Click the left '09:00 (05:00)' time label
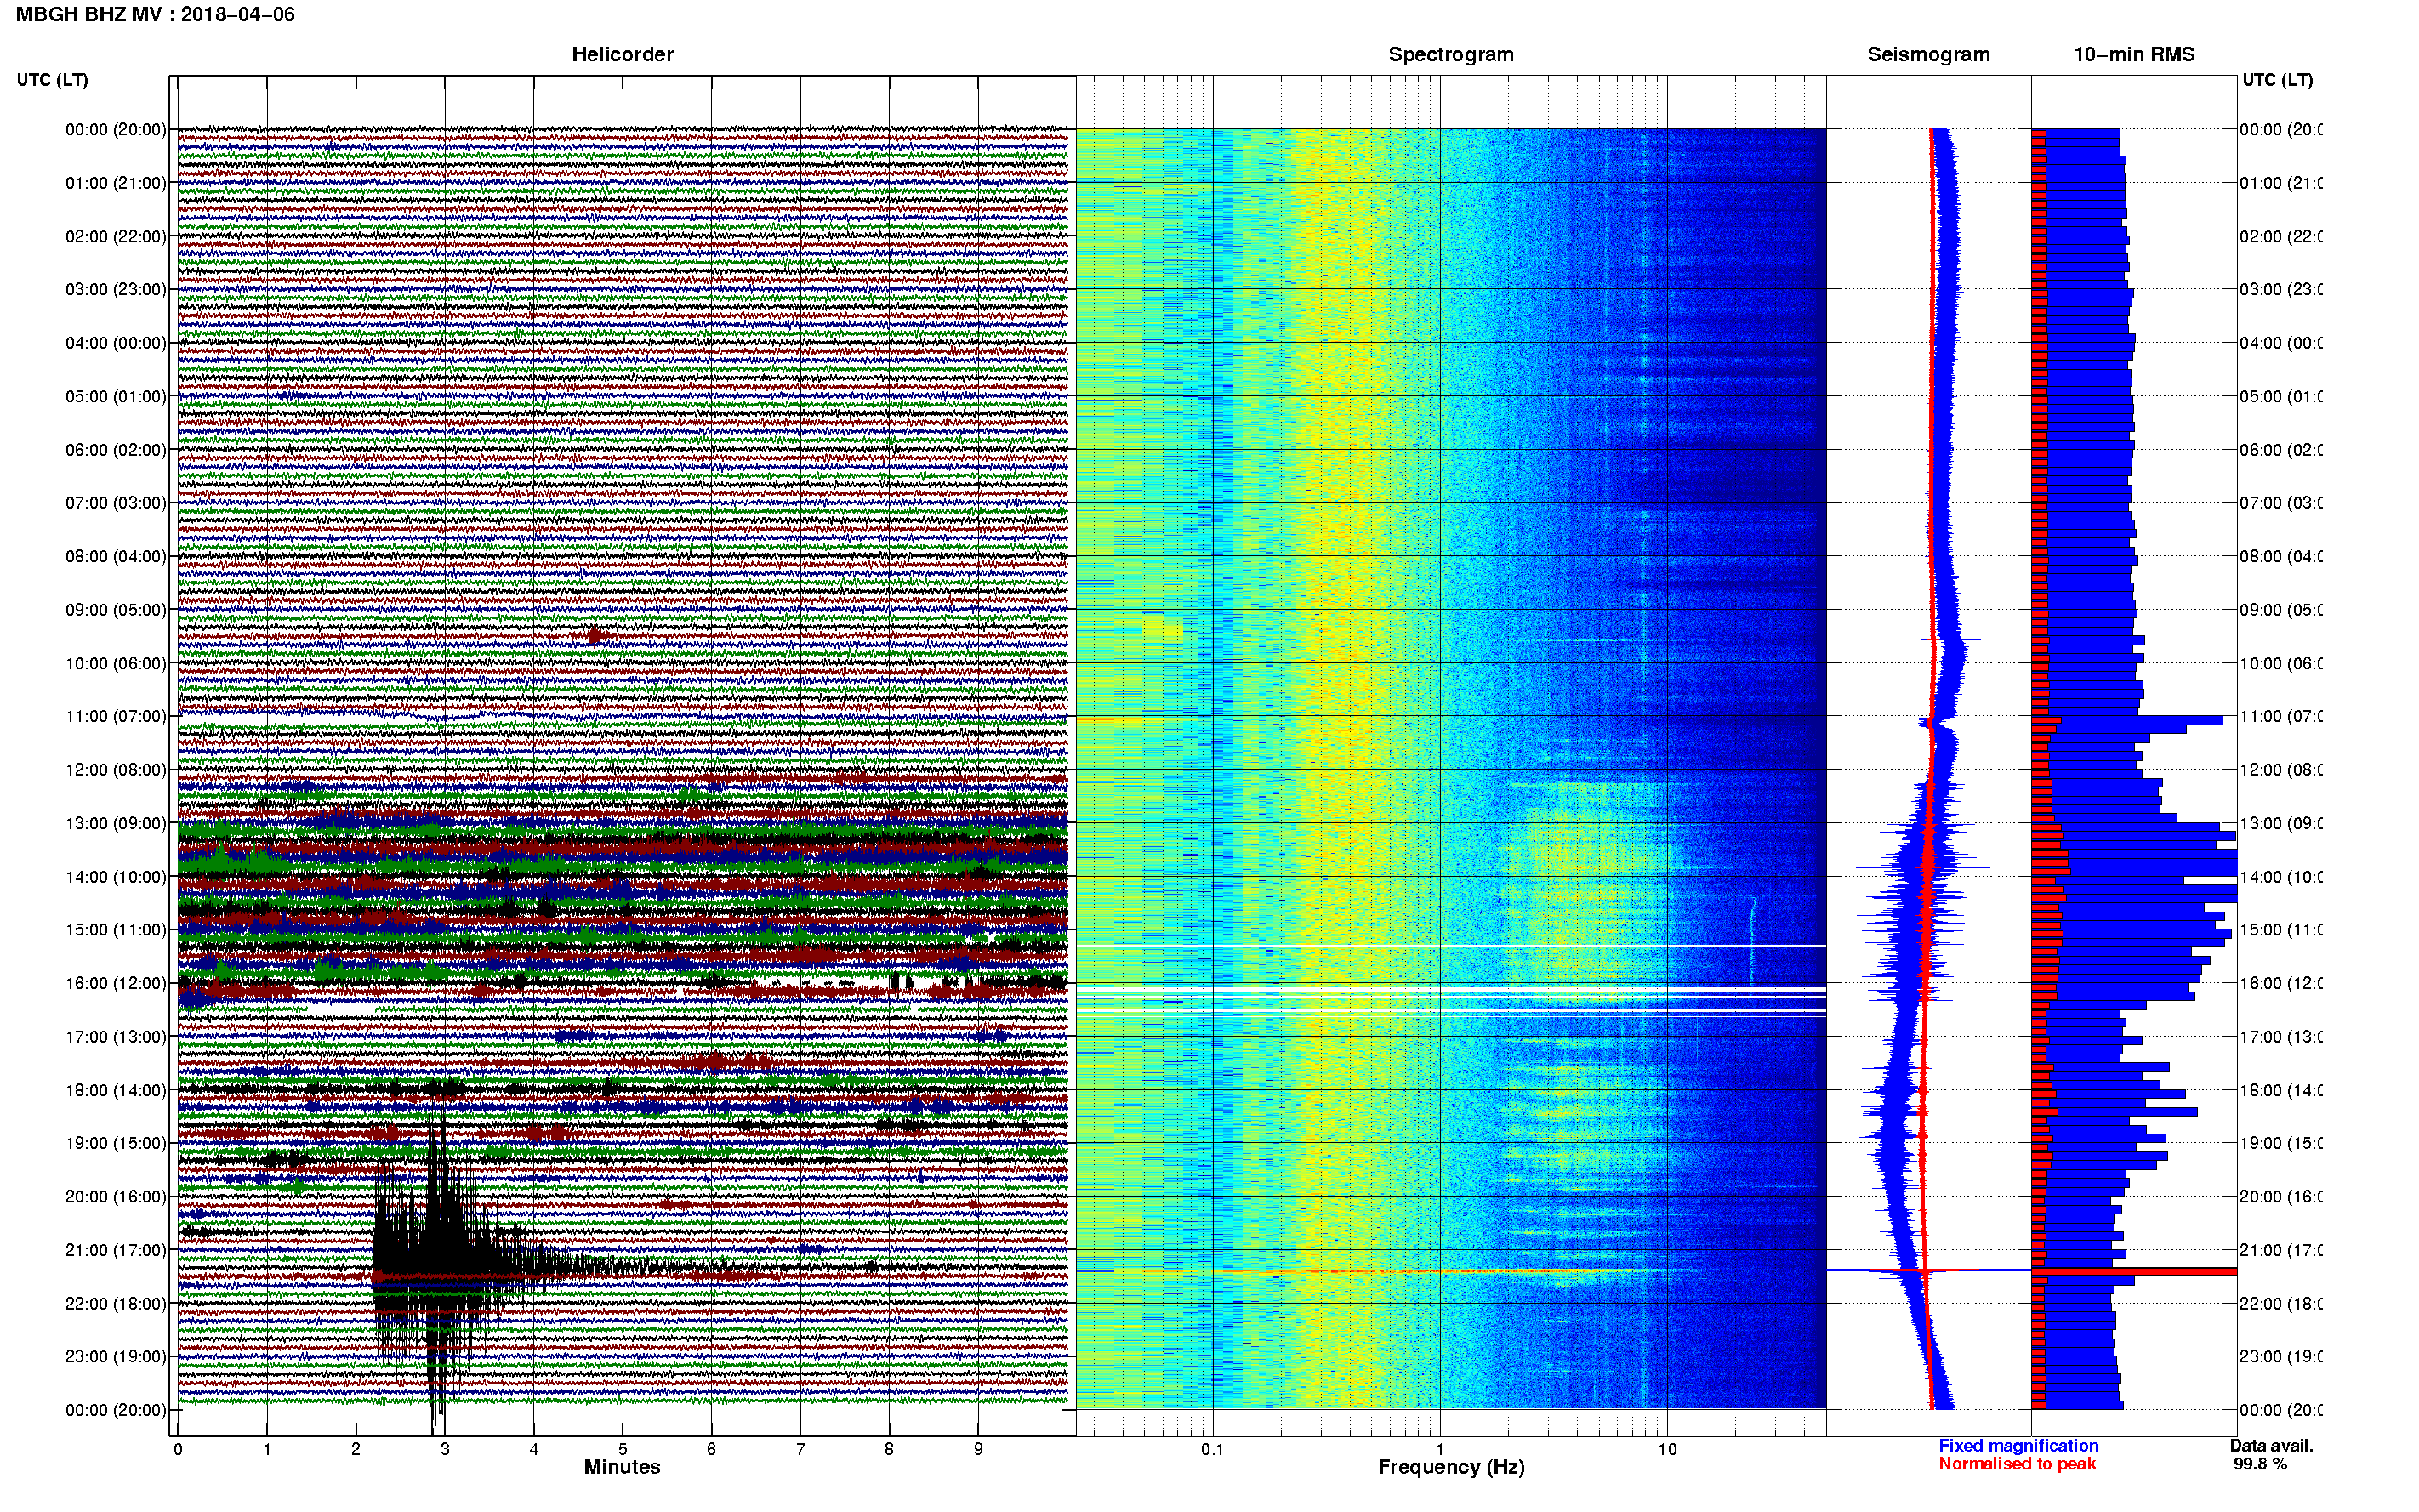 pyautogui.click(x=116, y=610)
